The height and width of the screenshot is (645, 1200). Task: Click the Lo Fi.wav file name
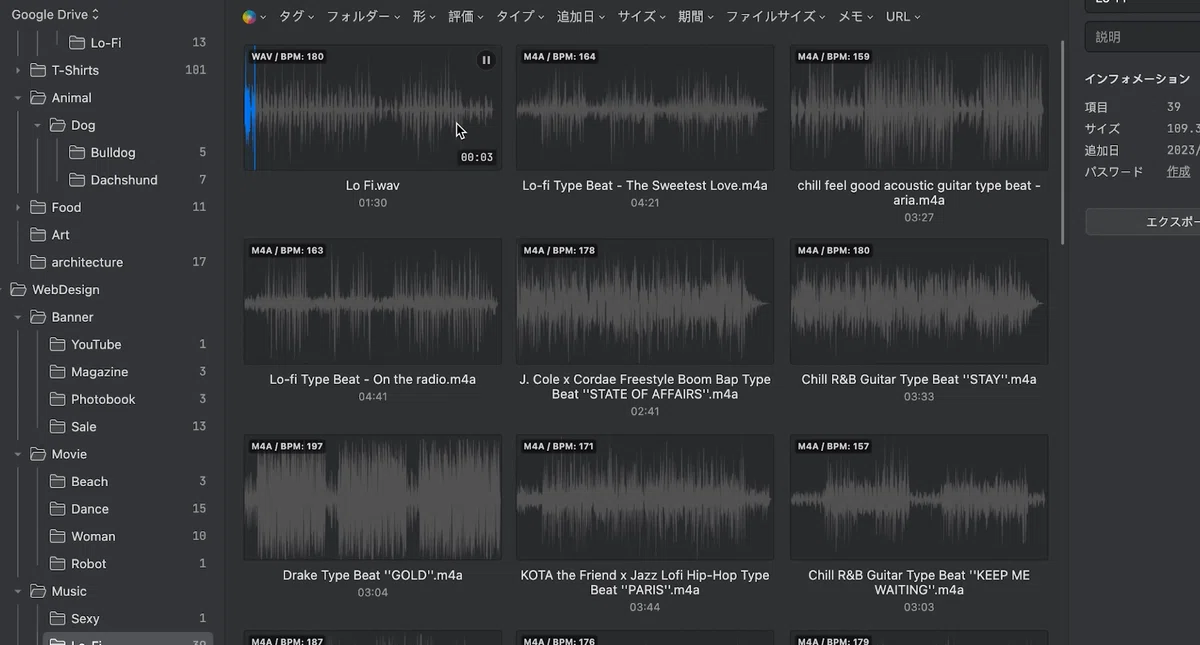373,185
